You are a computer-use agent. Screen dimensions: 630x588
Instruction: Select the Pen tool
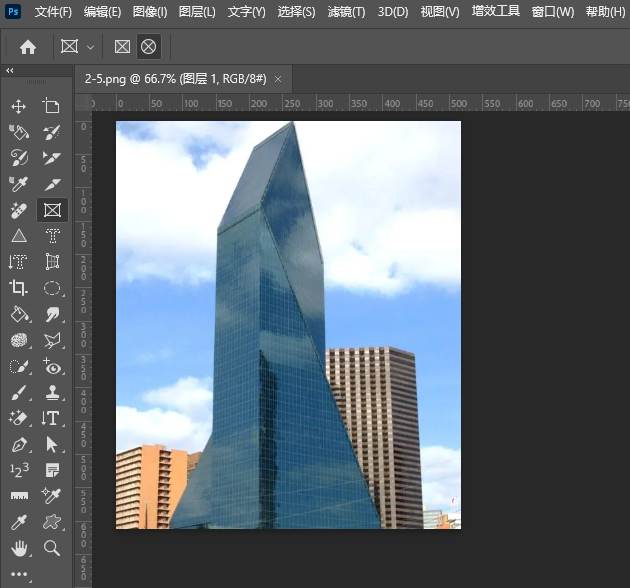point(18,444)
